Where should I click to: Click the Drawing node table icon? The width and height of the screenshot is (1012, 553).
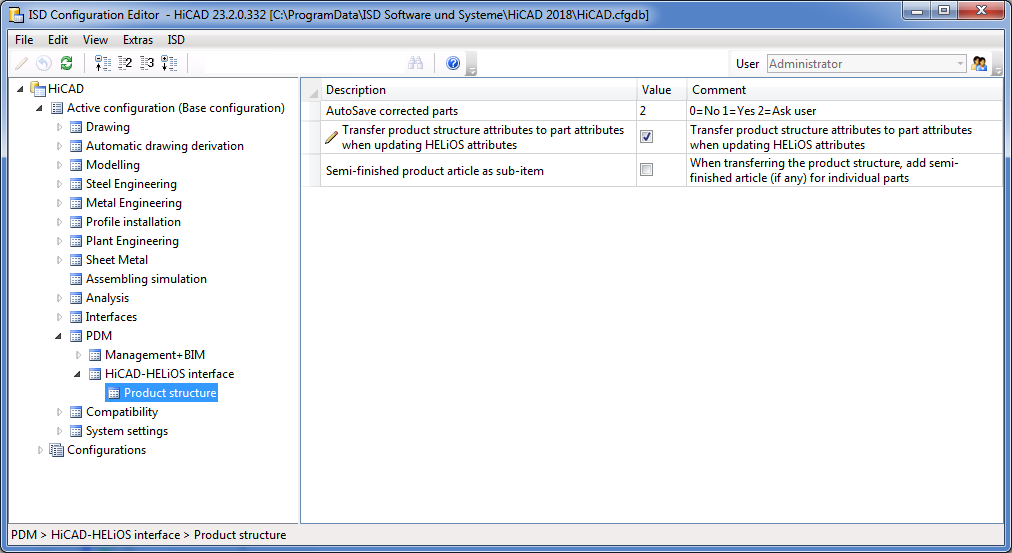[76, 127]
